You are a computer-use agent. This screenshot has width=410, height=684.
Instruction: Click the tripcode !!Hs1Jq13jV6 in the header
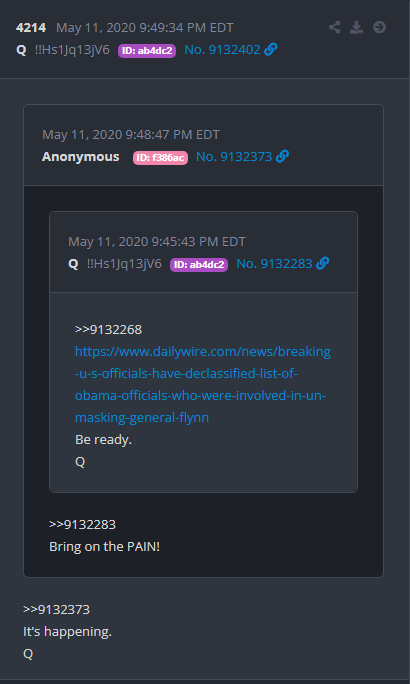[x=72, y=50]
